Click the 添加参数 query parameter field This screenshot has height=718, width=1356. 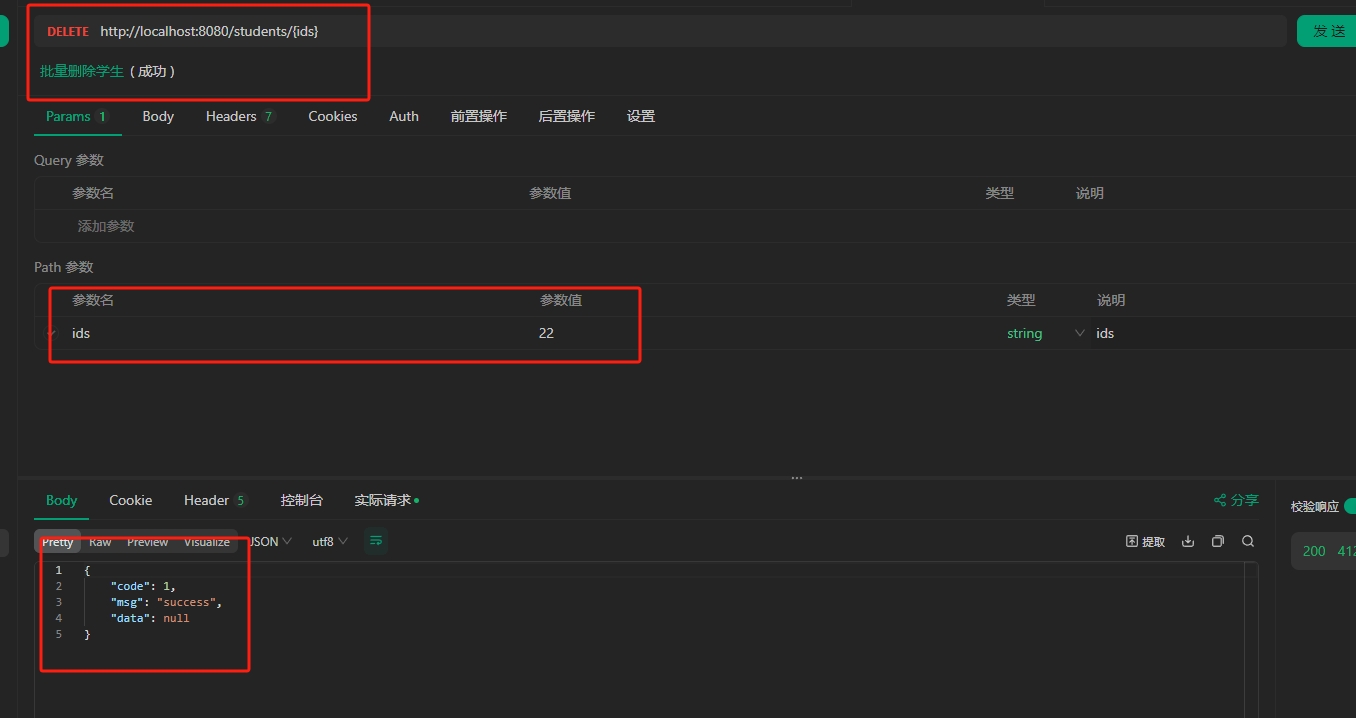point(106,226)
